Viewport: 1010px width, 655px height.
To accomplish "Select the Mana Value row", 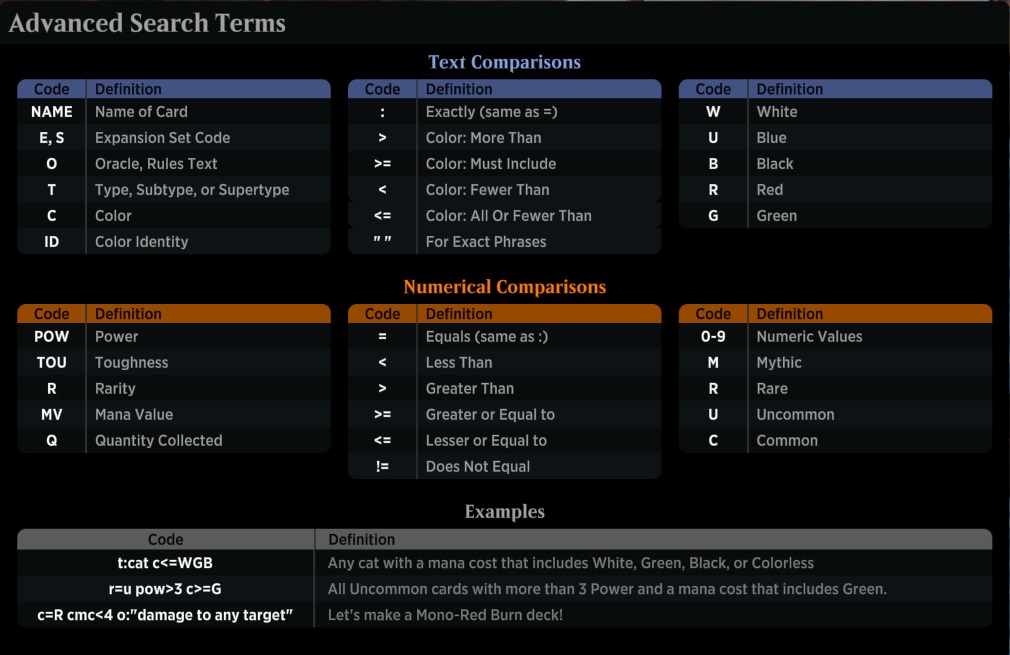I will pos(174,414).
